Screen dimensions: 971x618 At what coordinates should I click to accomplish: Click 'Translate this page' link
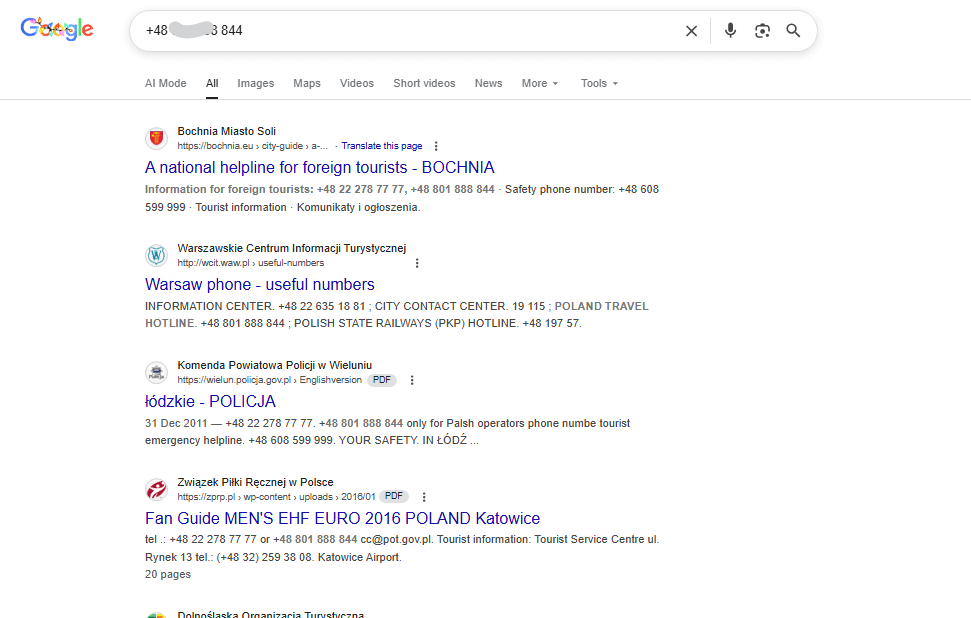click(382, 146)
